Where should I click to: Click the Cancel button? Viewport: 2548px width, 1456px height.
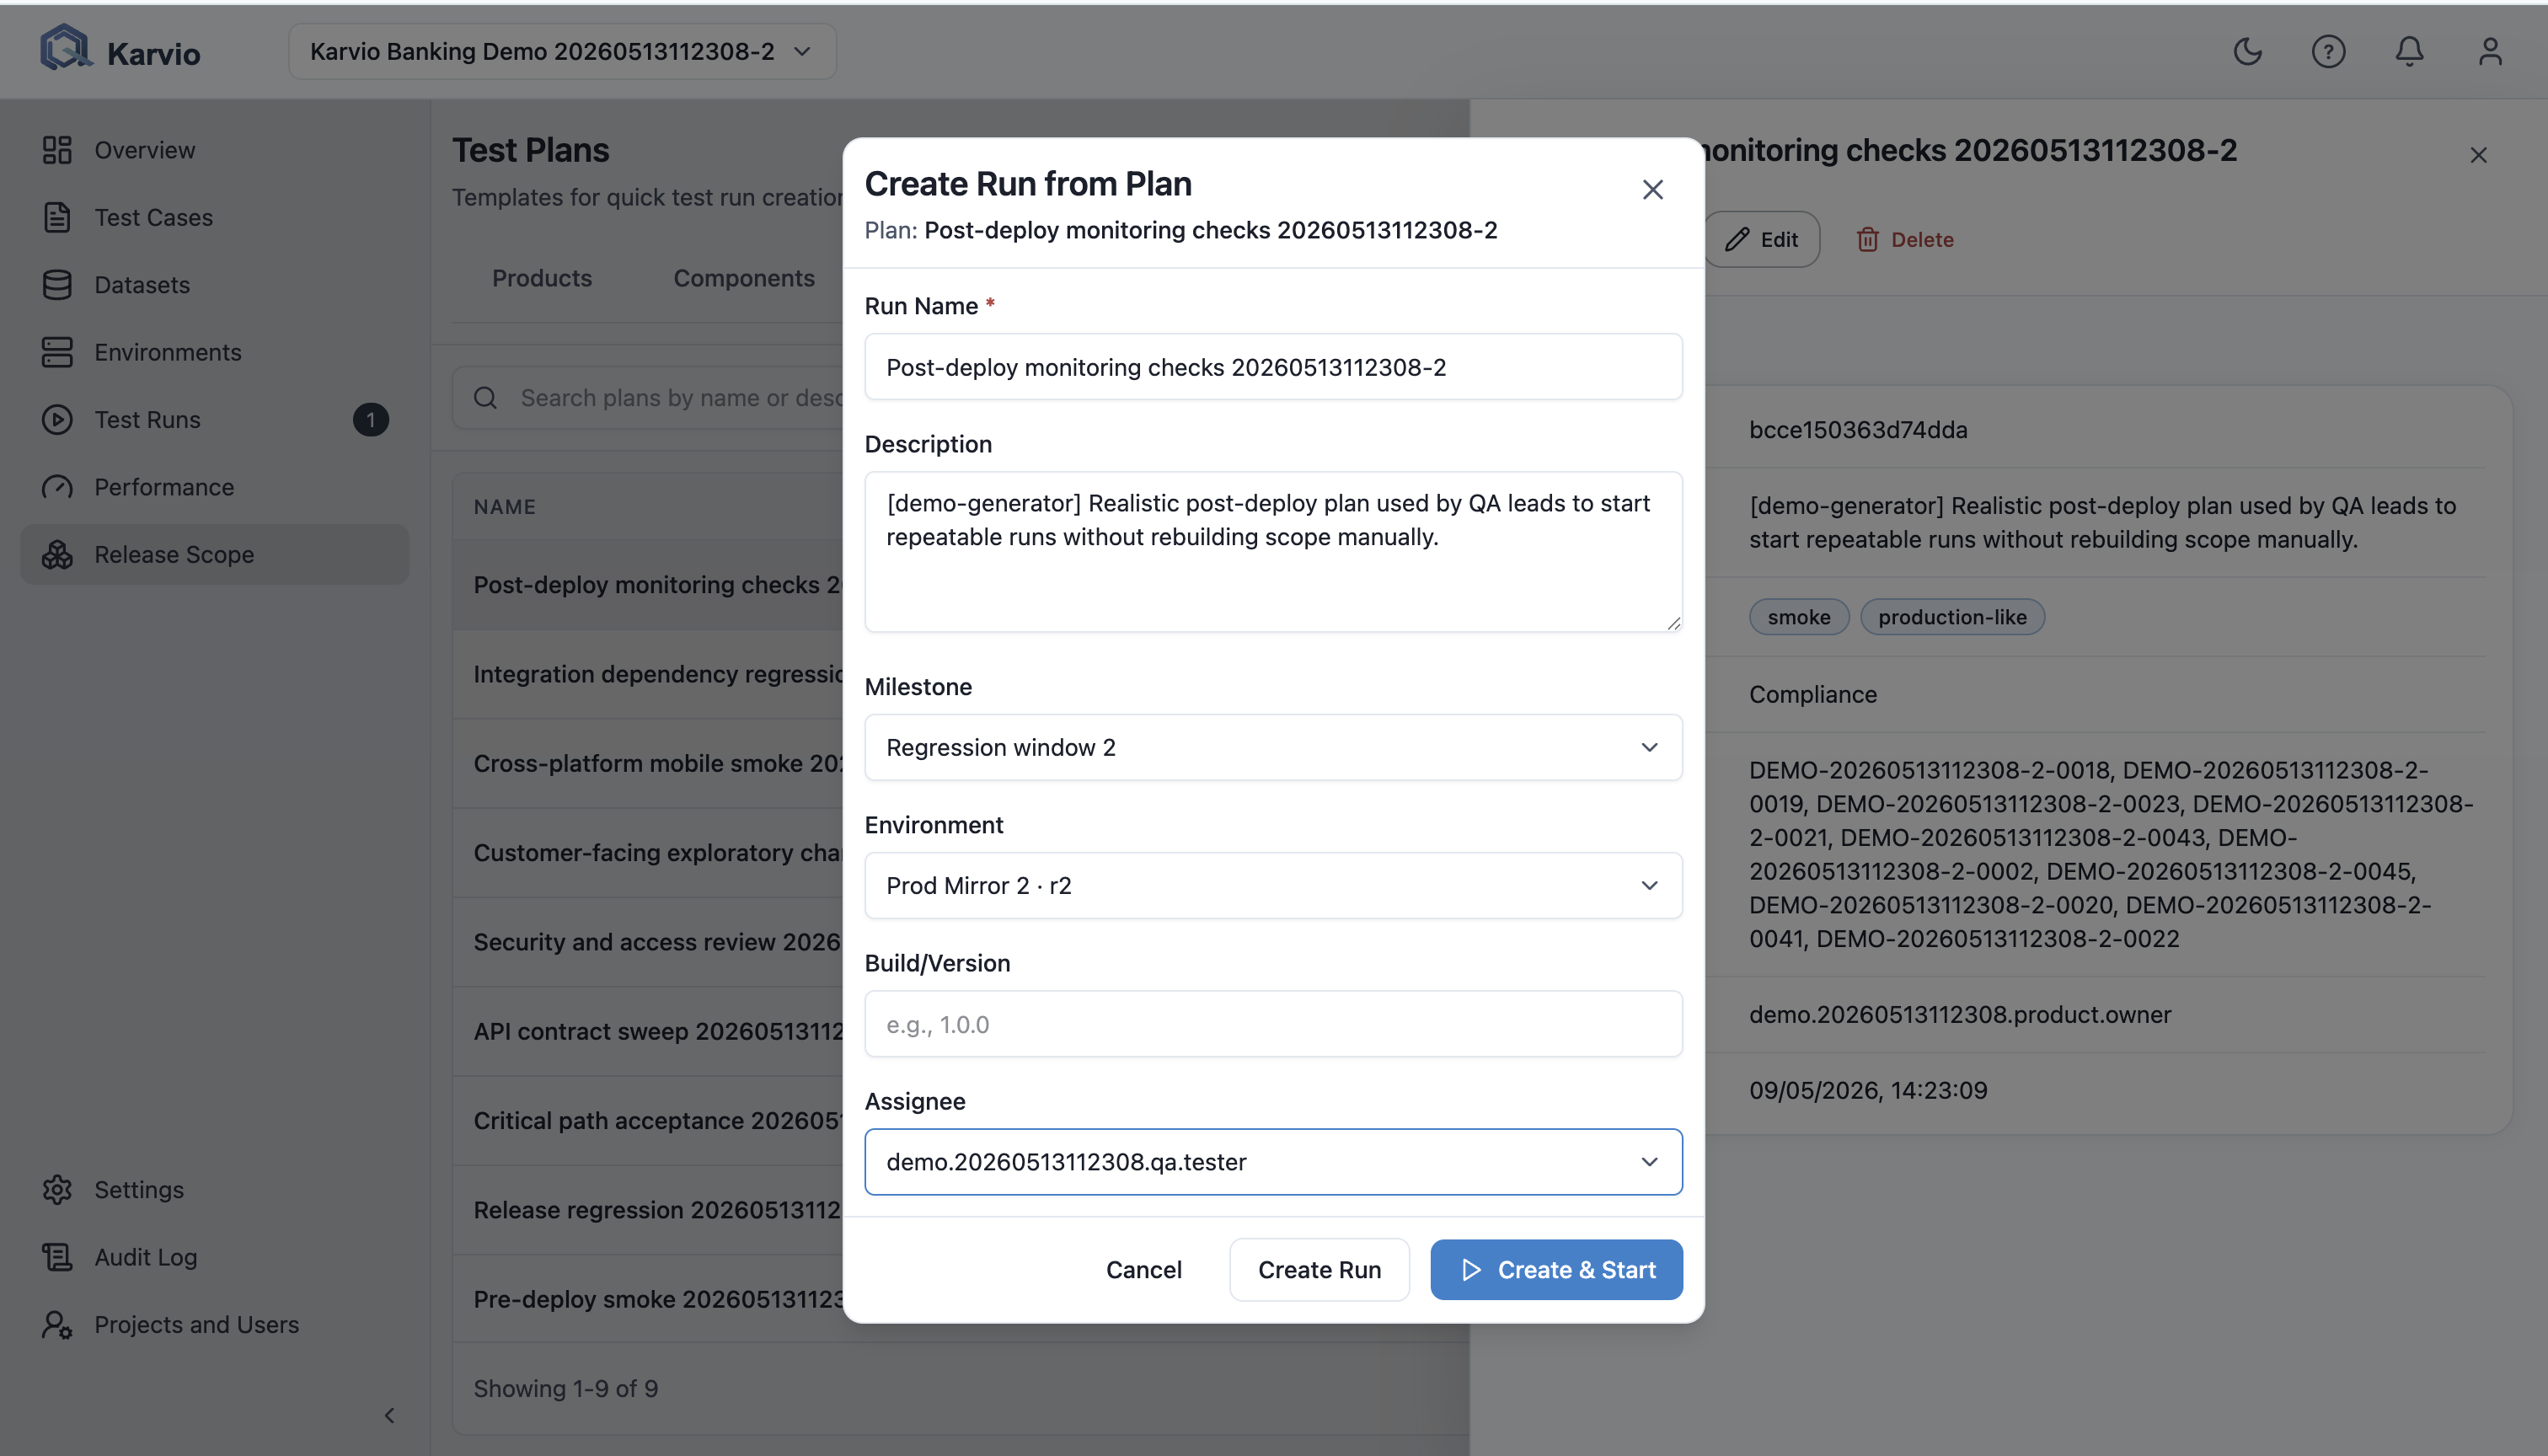[1143, 1269]
